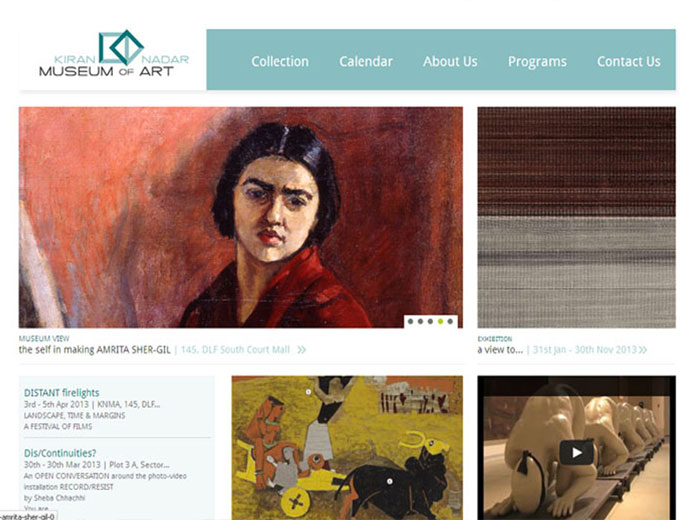Open the Contact Us page
The width and height of the screenshot is (700, 520).
[x=629, y=61]
